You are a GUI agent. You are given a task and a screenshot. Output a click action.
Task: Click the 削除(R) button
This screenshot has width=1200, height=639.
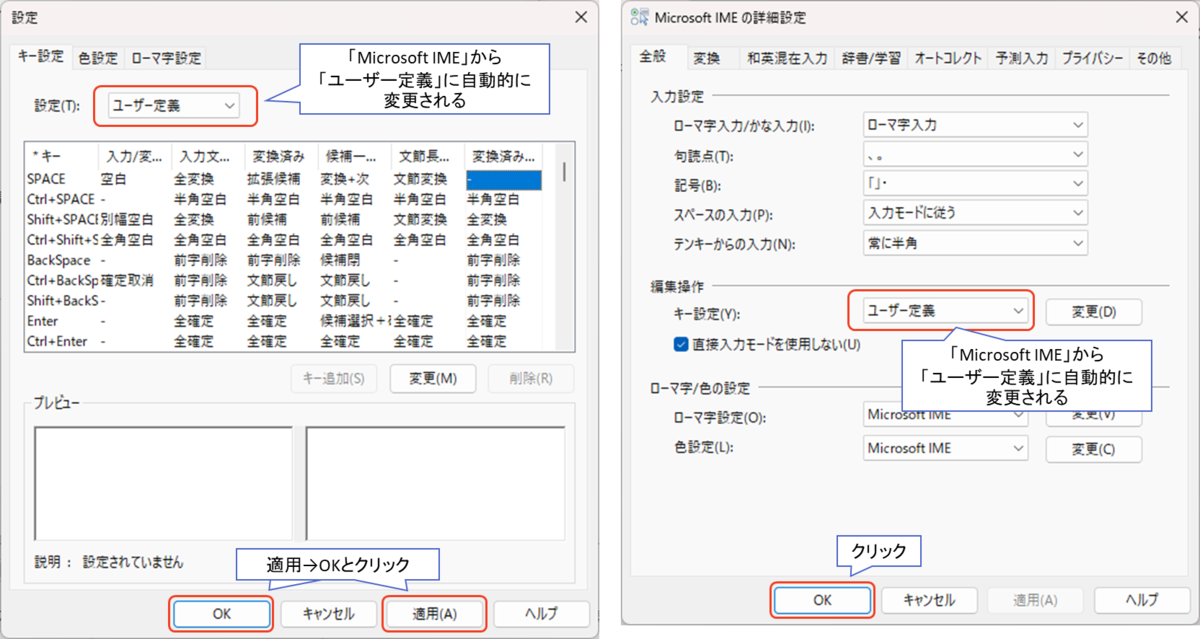(531, 378)
